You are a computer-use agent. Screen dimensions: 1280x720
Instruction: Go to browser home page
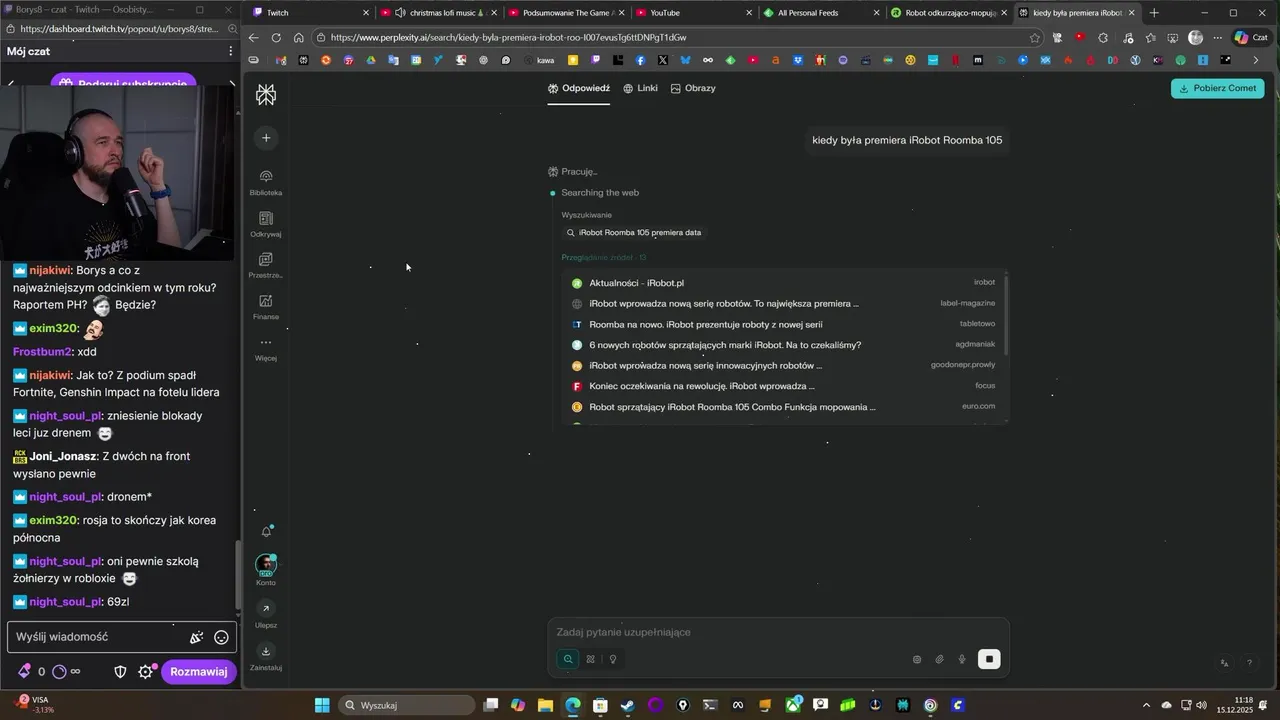tap(298, 37)
